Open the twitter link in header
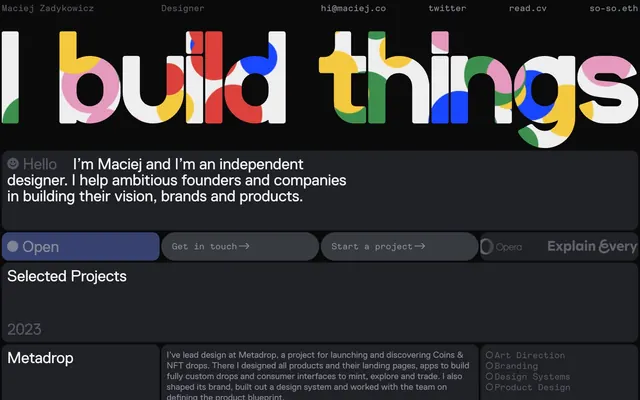This screenshot has height=400, width=640. 447,8
